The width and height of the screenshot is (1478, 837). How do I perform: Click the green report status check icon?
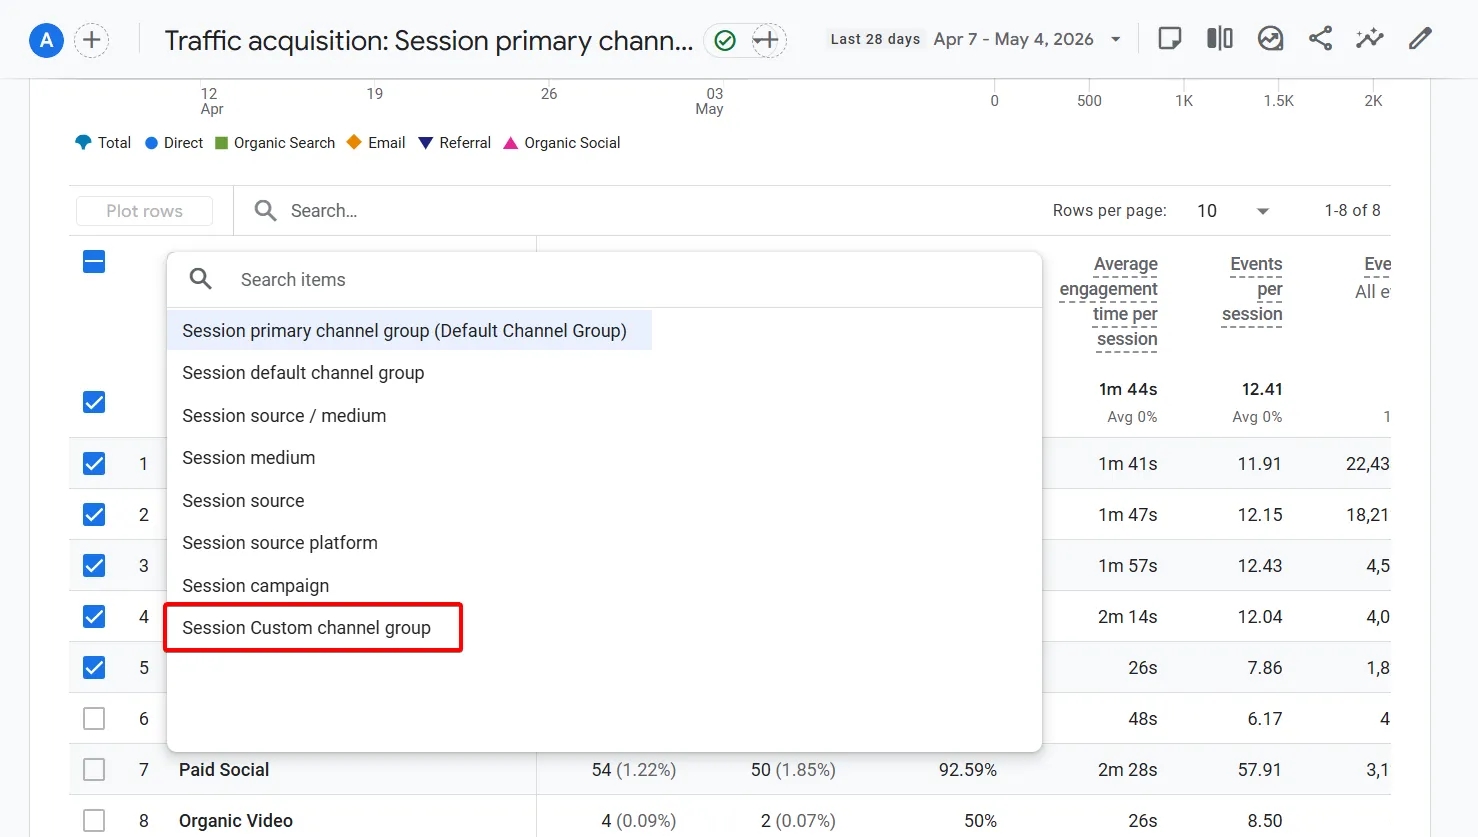coord(725,40)
